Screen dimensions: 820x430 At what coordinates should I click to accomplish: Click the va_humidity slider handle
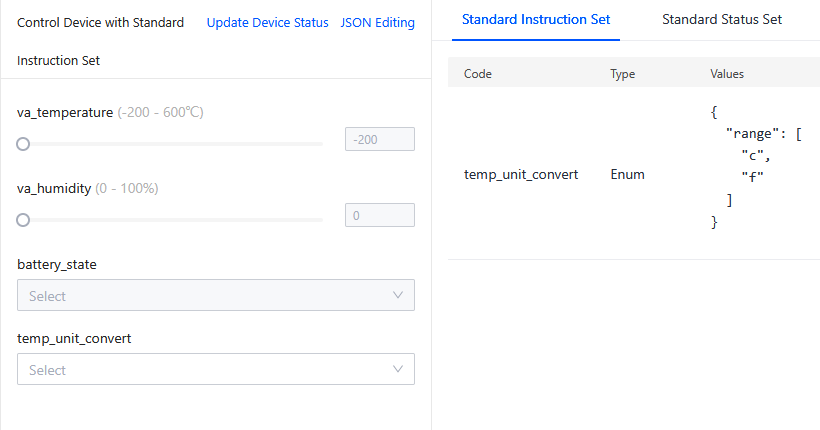[x=23, y=220]
